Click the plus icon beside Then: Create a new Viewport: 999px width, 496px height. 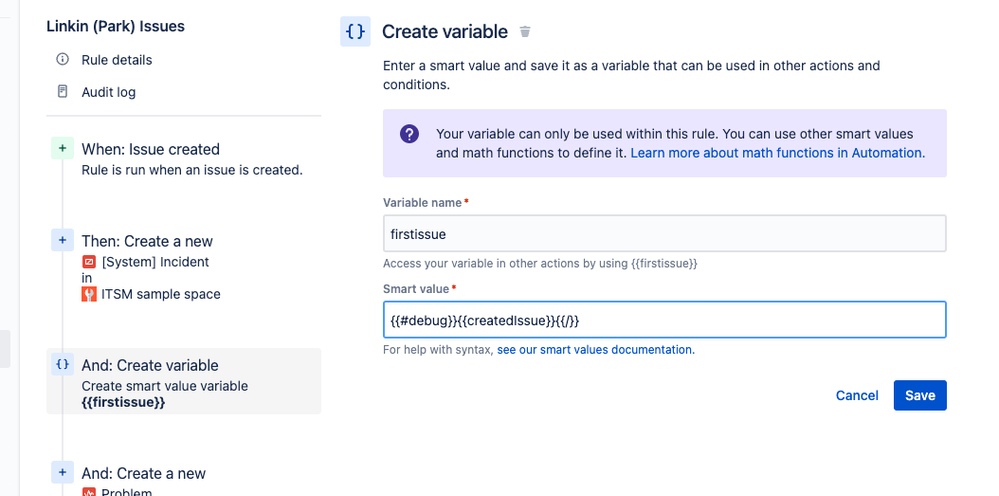pyautogui.click(x=62, y=241)
